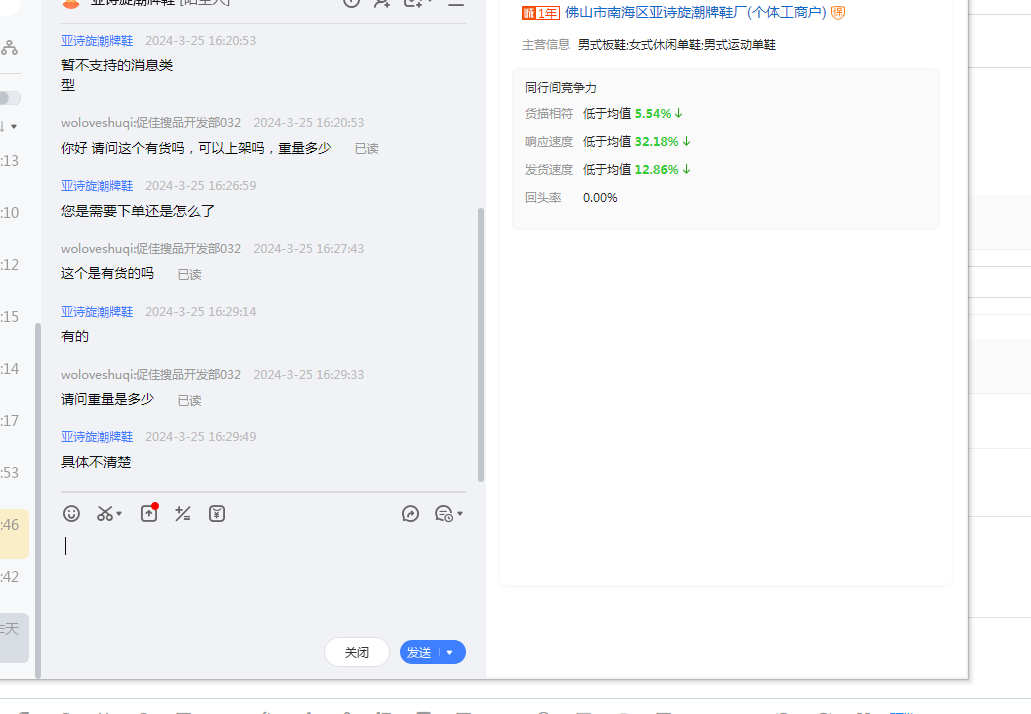Toggle the switch at left sidebar top

9,98
